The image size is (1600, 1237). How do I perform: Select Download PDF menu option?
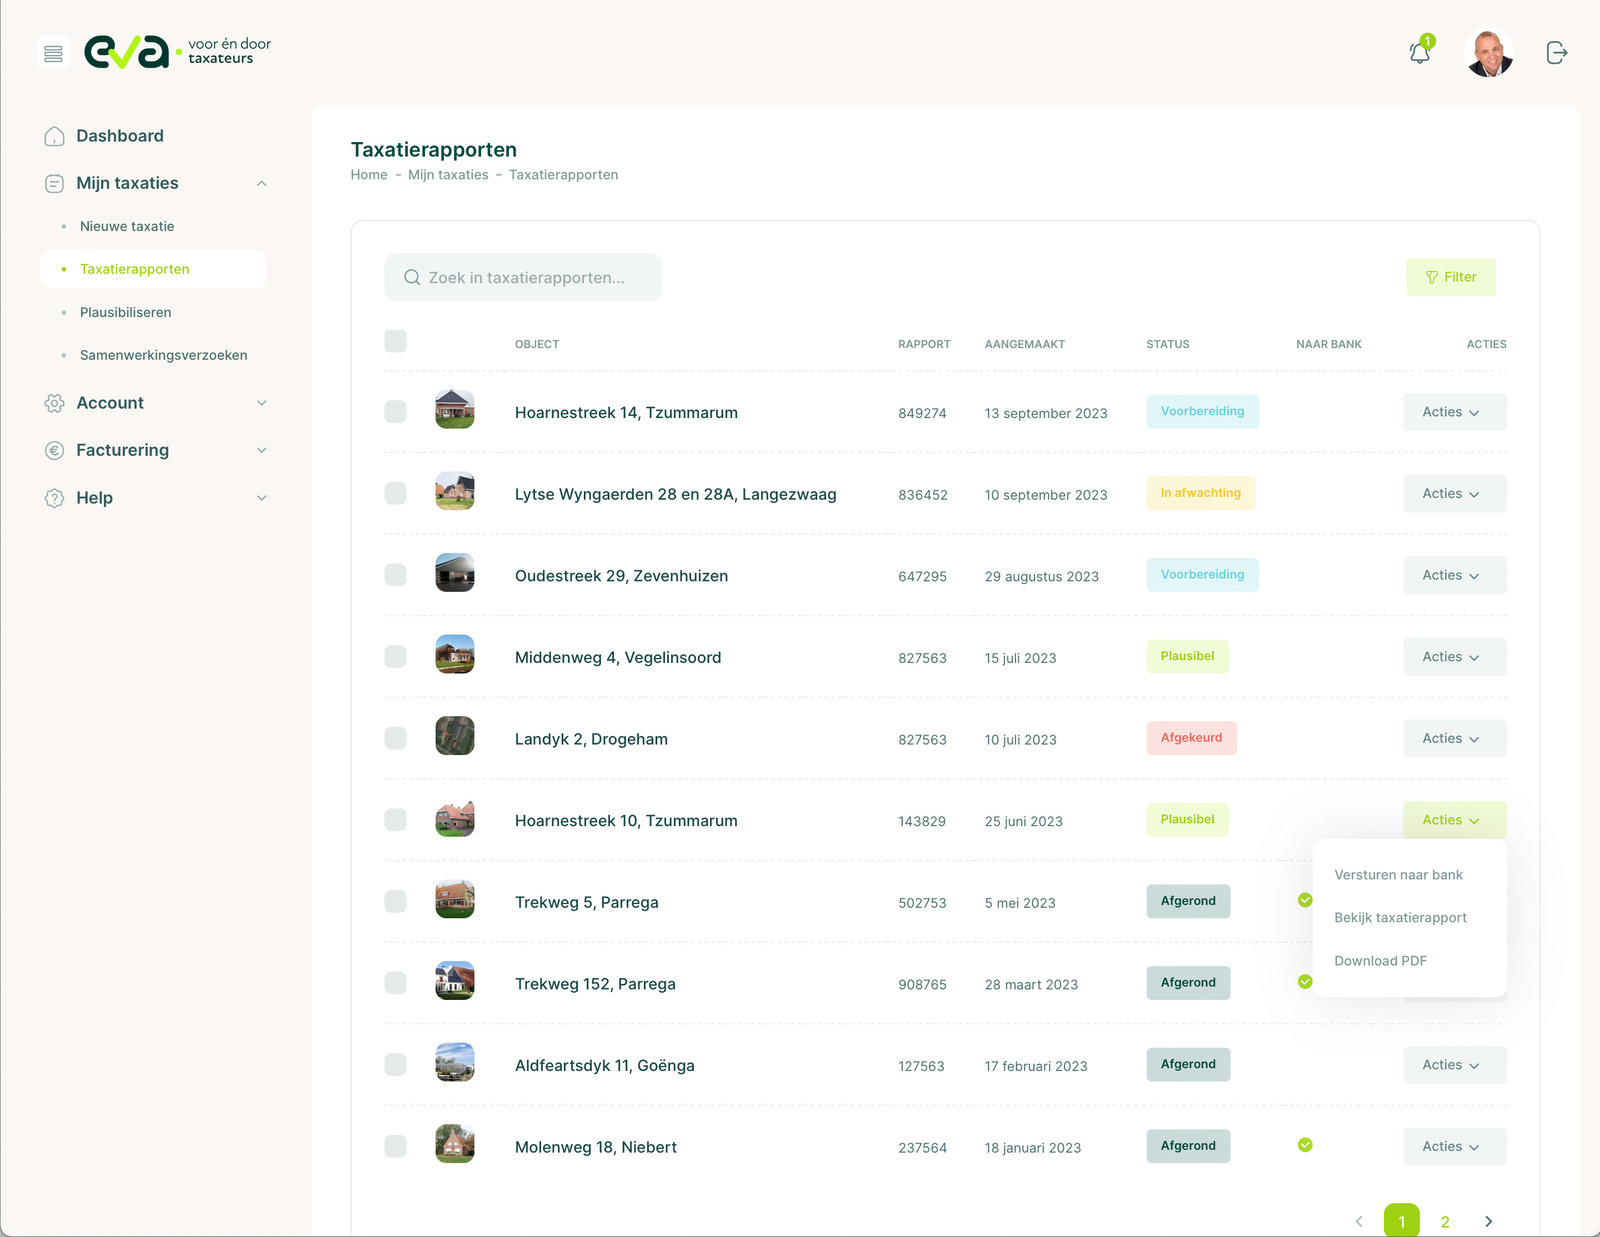[1380, 961]
